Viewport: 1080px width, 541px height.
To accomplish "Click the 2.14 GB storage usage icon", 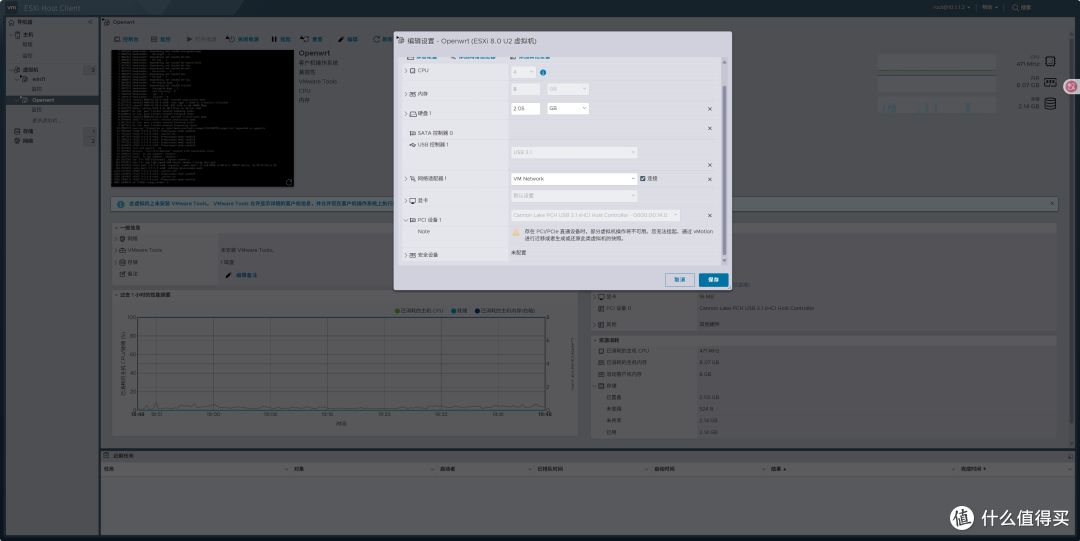I will [1050, 104].
